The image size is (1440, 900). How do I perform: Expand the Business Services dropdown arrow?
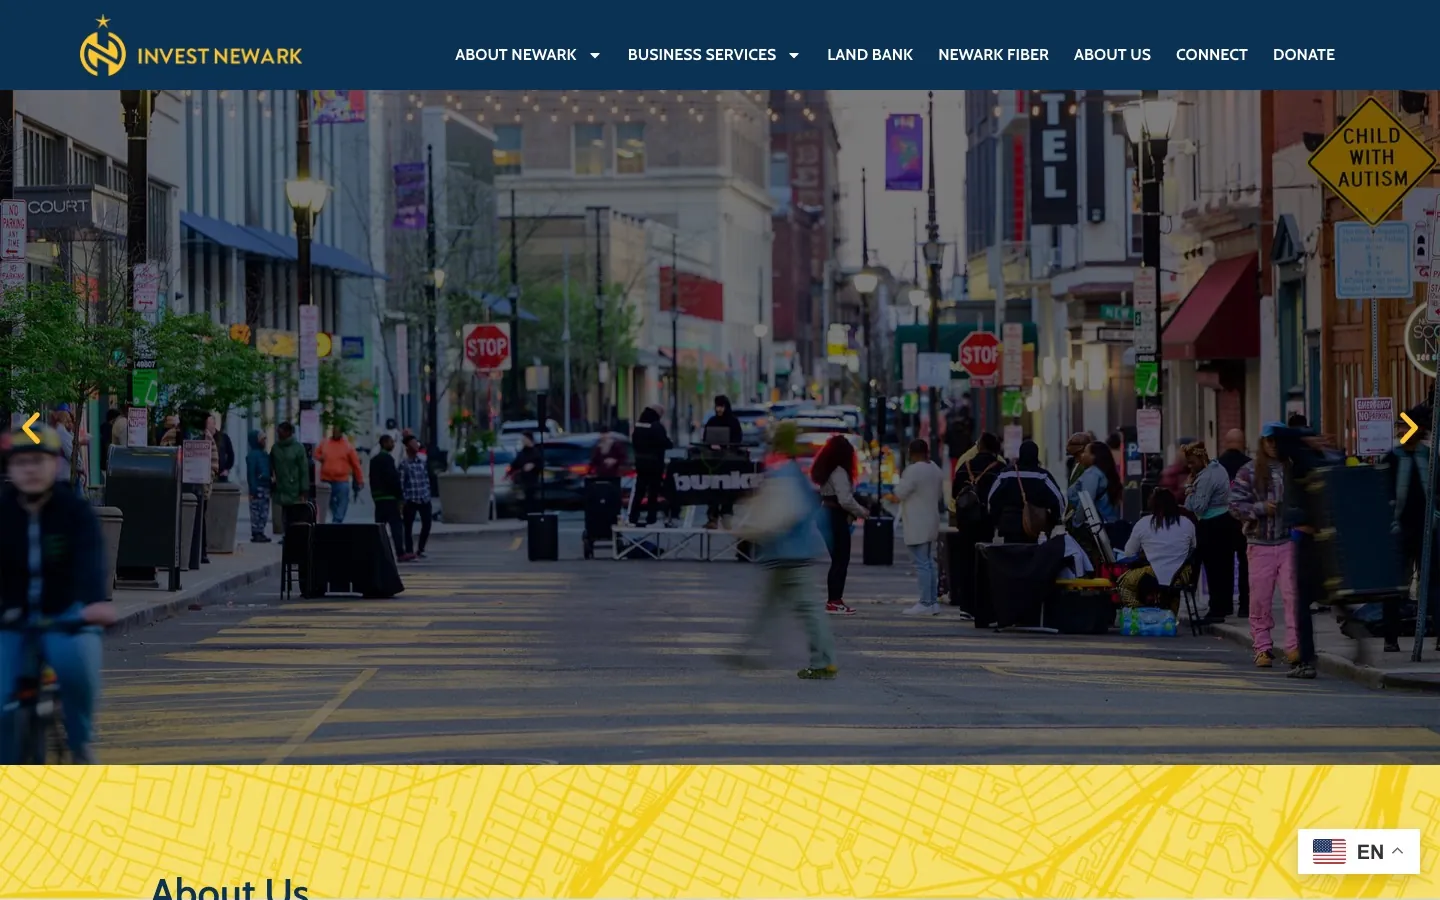pyautogui.click(x=794, y=55)
